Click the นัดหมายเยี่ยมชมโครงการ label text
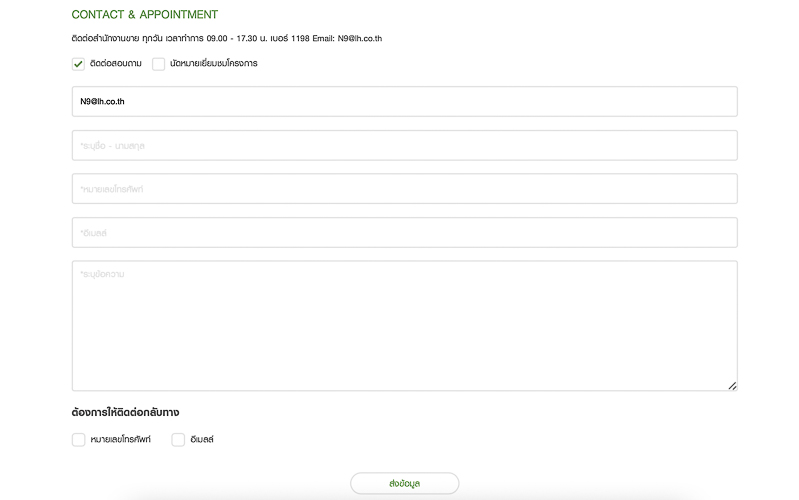Image resolution: width=799 pixels, height=500 pixels. coord(214,63)
